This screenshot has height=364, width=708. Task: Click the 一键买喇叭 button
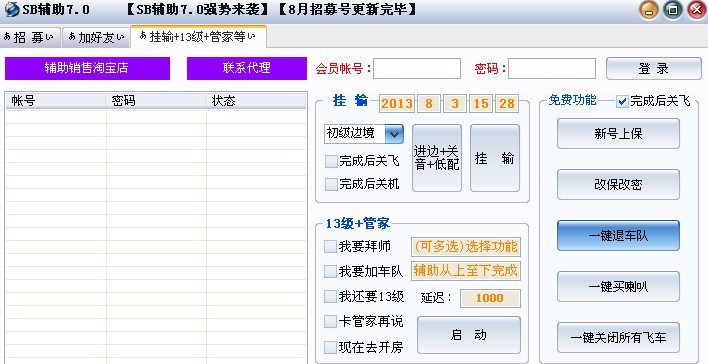[618, 286]
